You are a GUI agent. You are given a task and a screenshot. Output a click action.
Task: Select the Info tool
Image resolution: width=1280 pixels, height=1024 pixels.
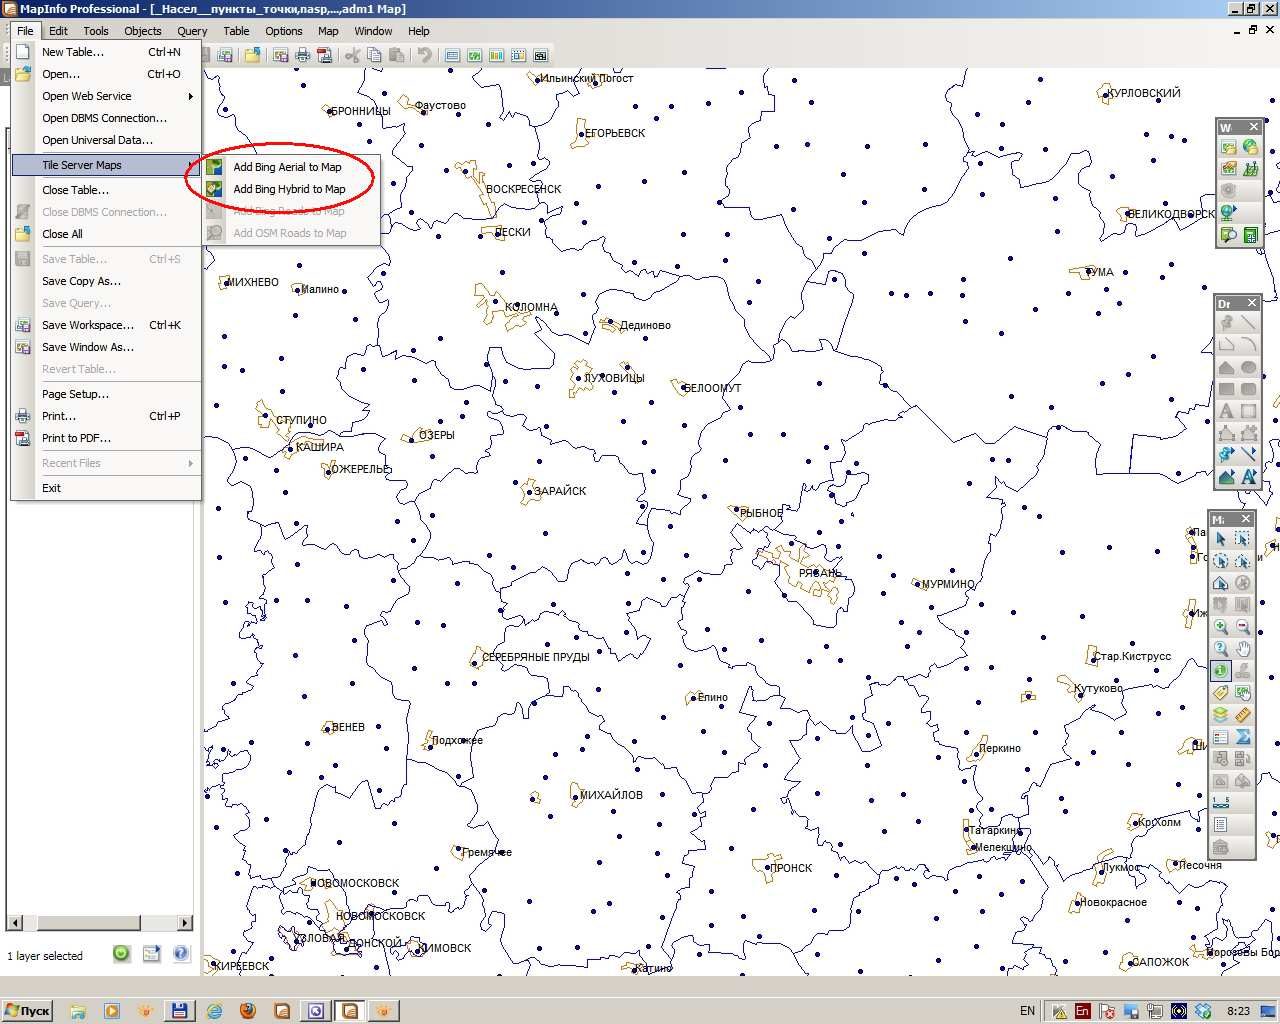(x=1221, y=671)
